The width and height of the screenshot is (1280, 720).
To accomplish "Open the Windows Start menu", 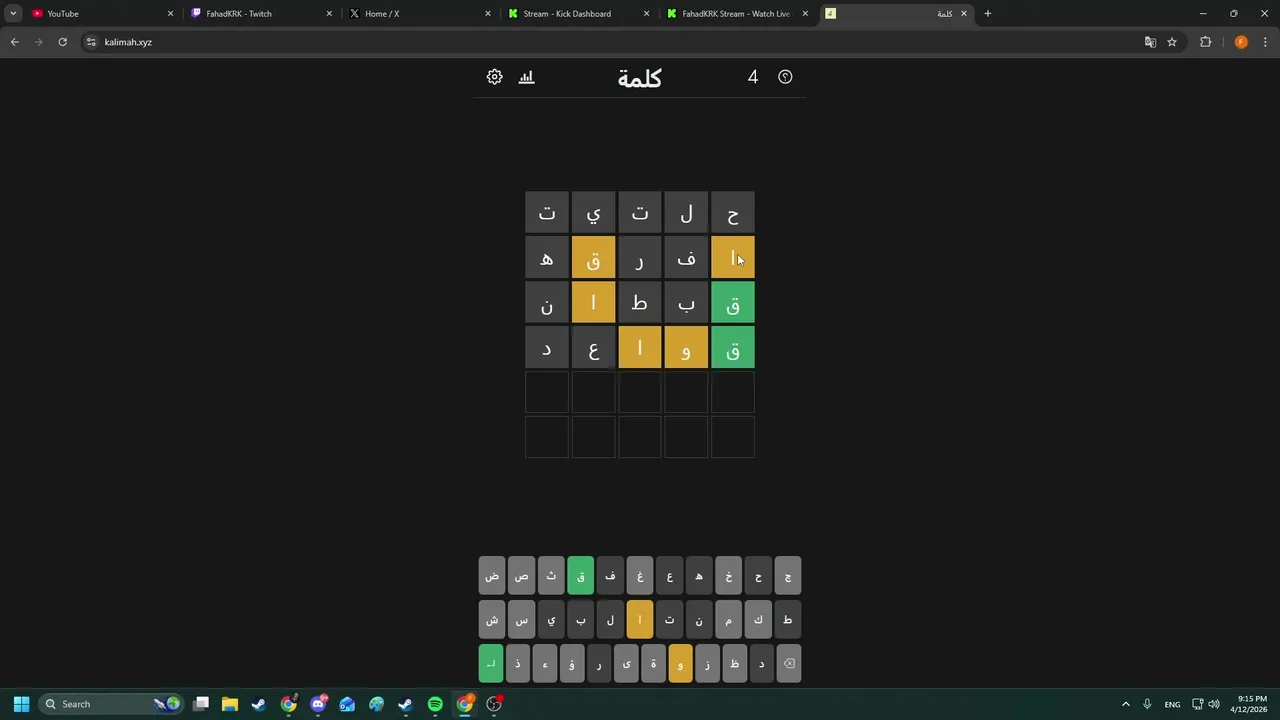I will (x=21, y=704).
